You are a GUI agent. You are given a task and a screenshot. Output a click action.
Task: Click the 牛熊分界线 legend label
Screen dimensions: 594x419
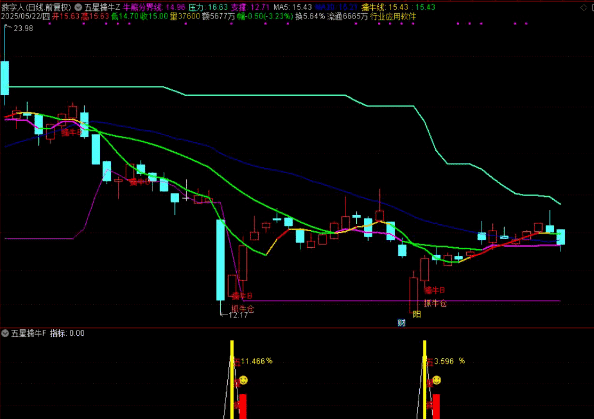[x=142, y=7]
